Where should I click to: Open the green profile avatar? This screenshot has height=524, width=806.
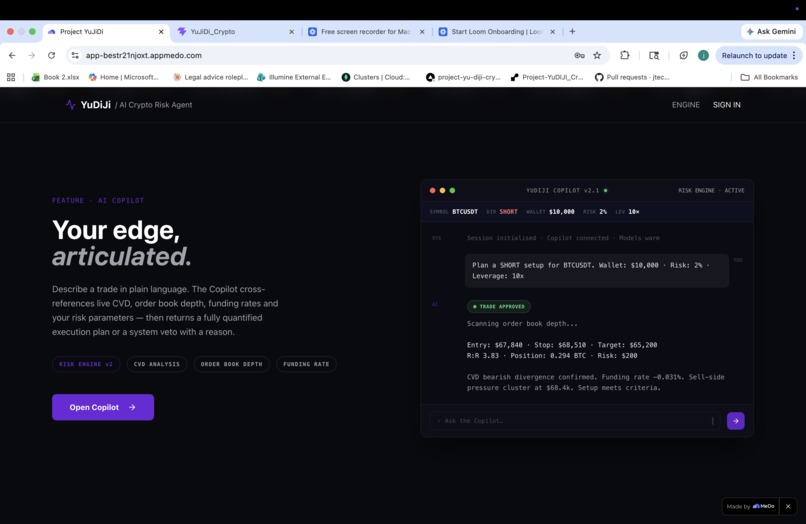pyautogui.click(x=703, y=56)
